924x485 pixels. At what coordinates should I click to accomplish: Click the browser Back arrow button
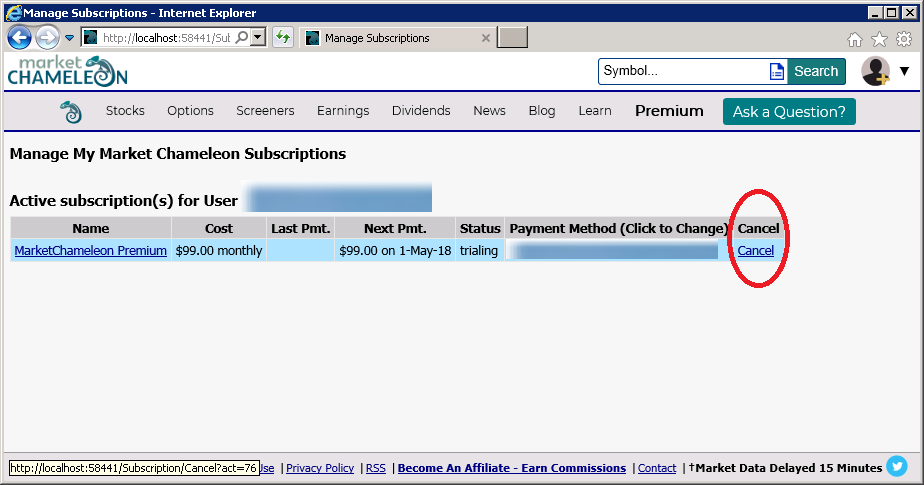(19, 38)
